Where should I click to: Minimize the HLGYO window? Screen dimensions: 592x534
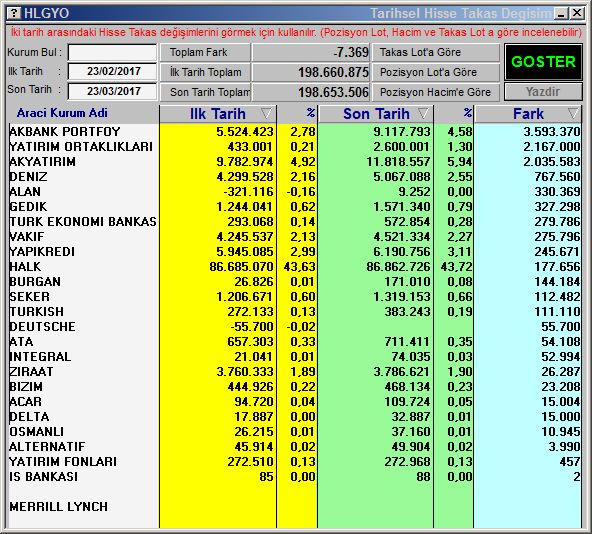click(561, 14)
